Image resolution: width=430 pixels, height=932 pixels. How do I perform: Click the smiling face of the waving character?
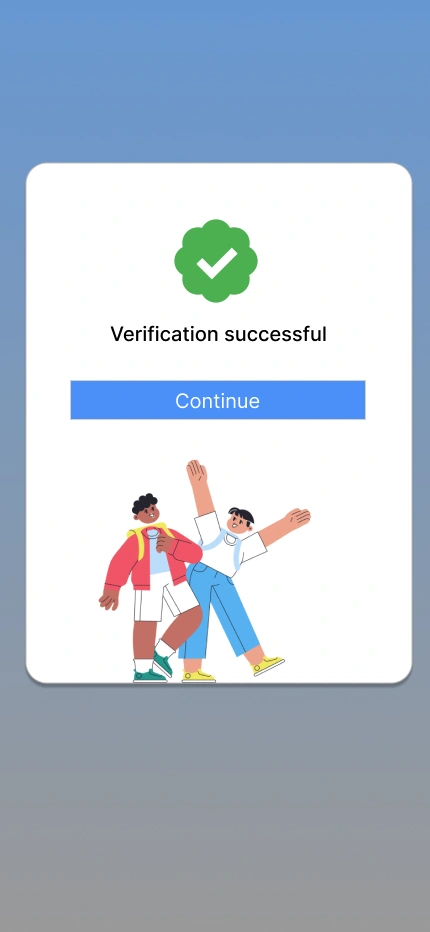click(240, 522)
